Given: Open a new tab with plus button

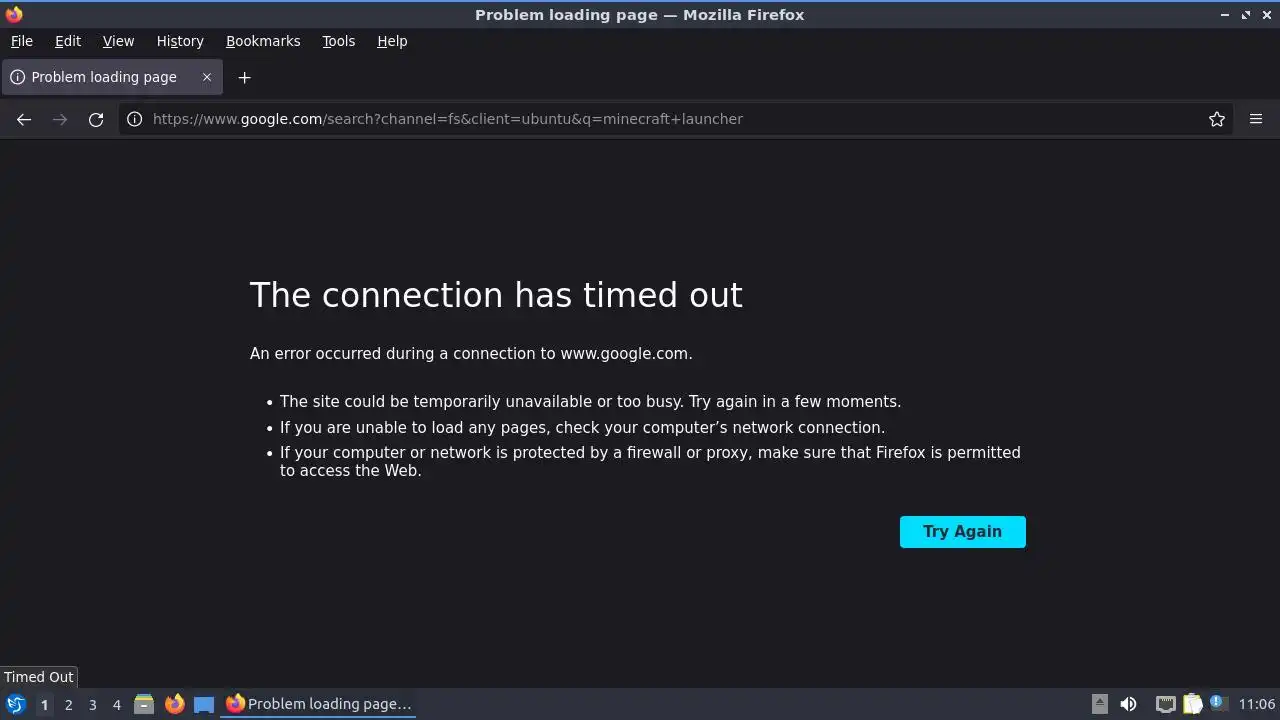Looking at the screenshot, I should [x=244, y=77].
